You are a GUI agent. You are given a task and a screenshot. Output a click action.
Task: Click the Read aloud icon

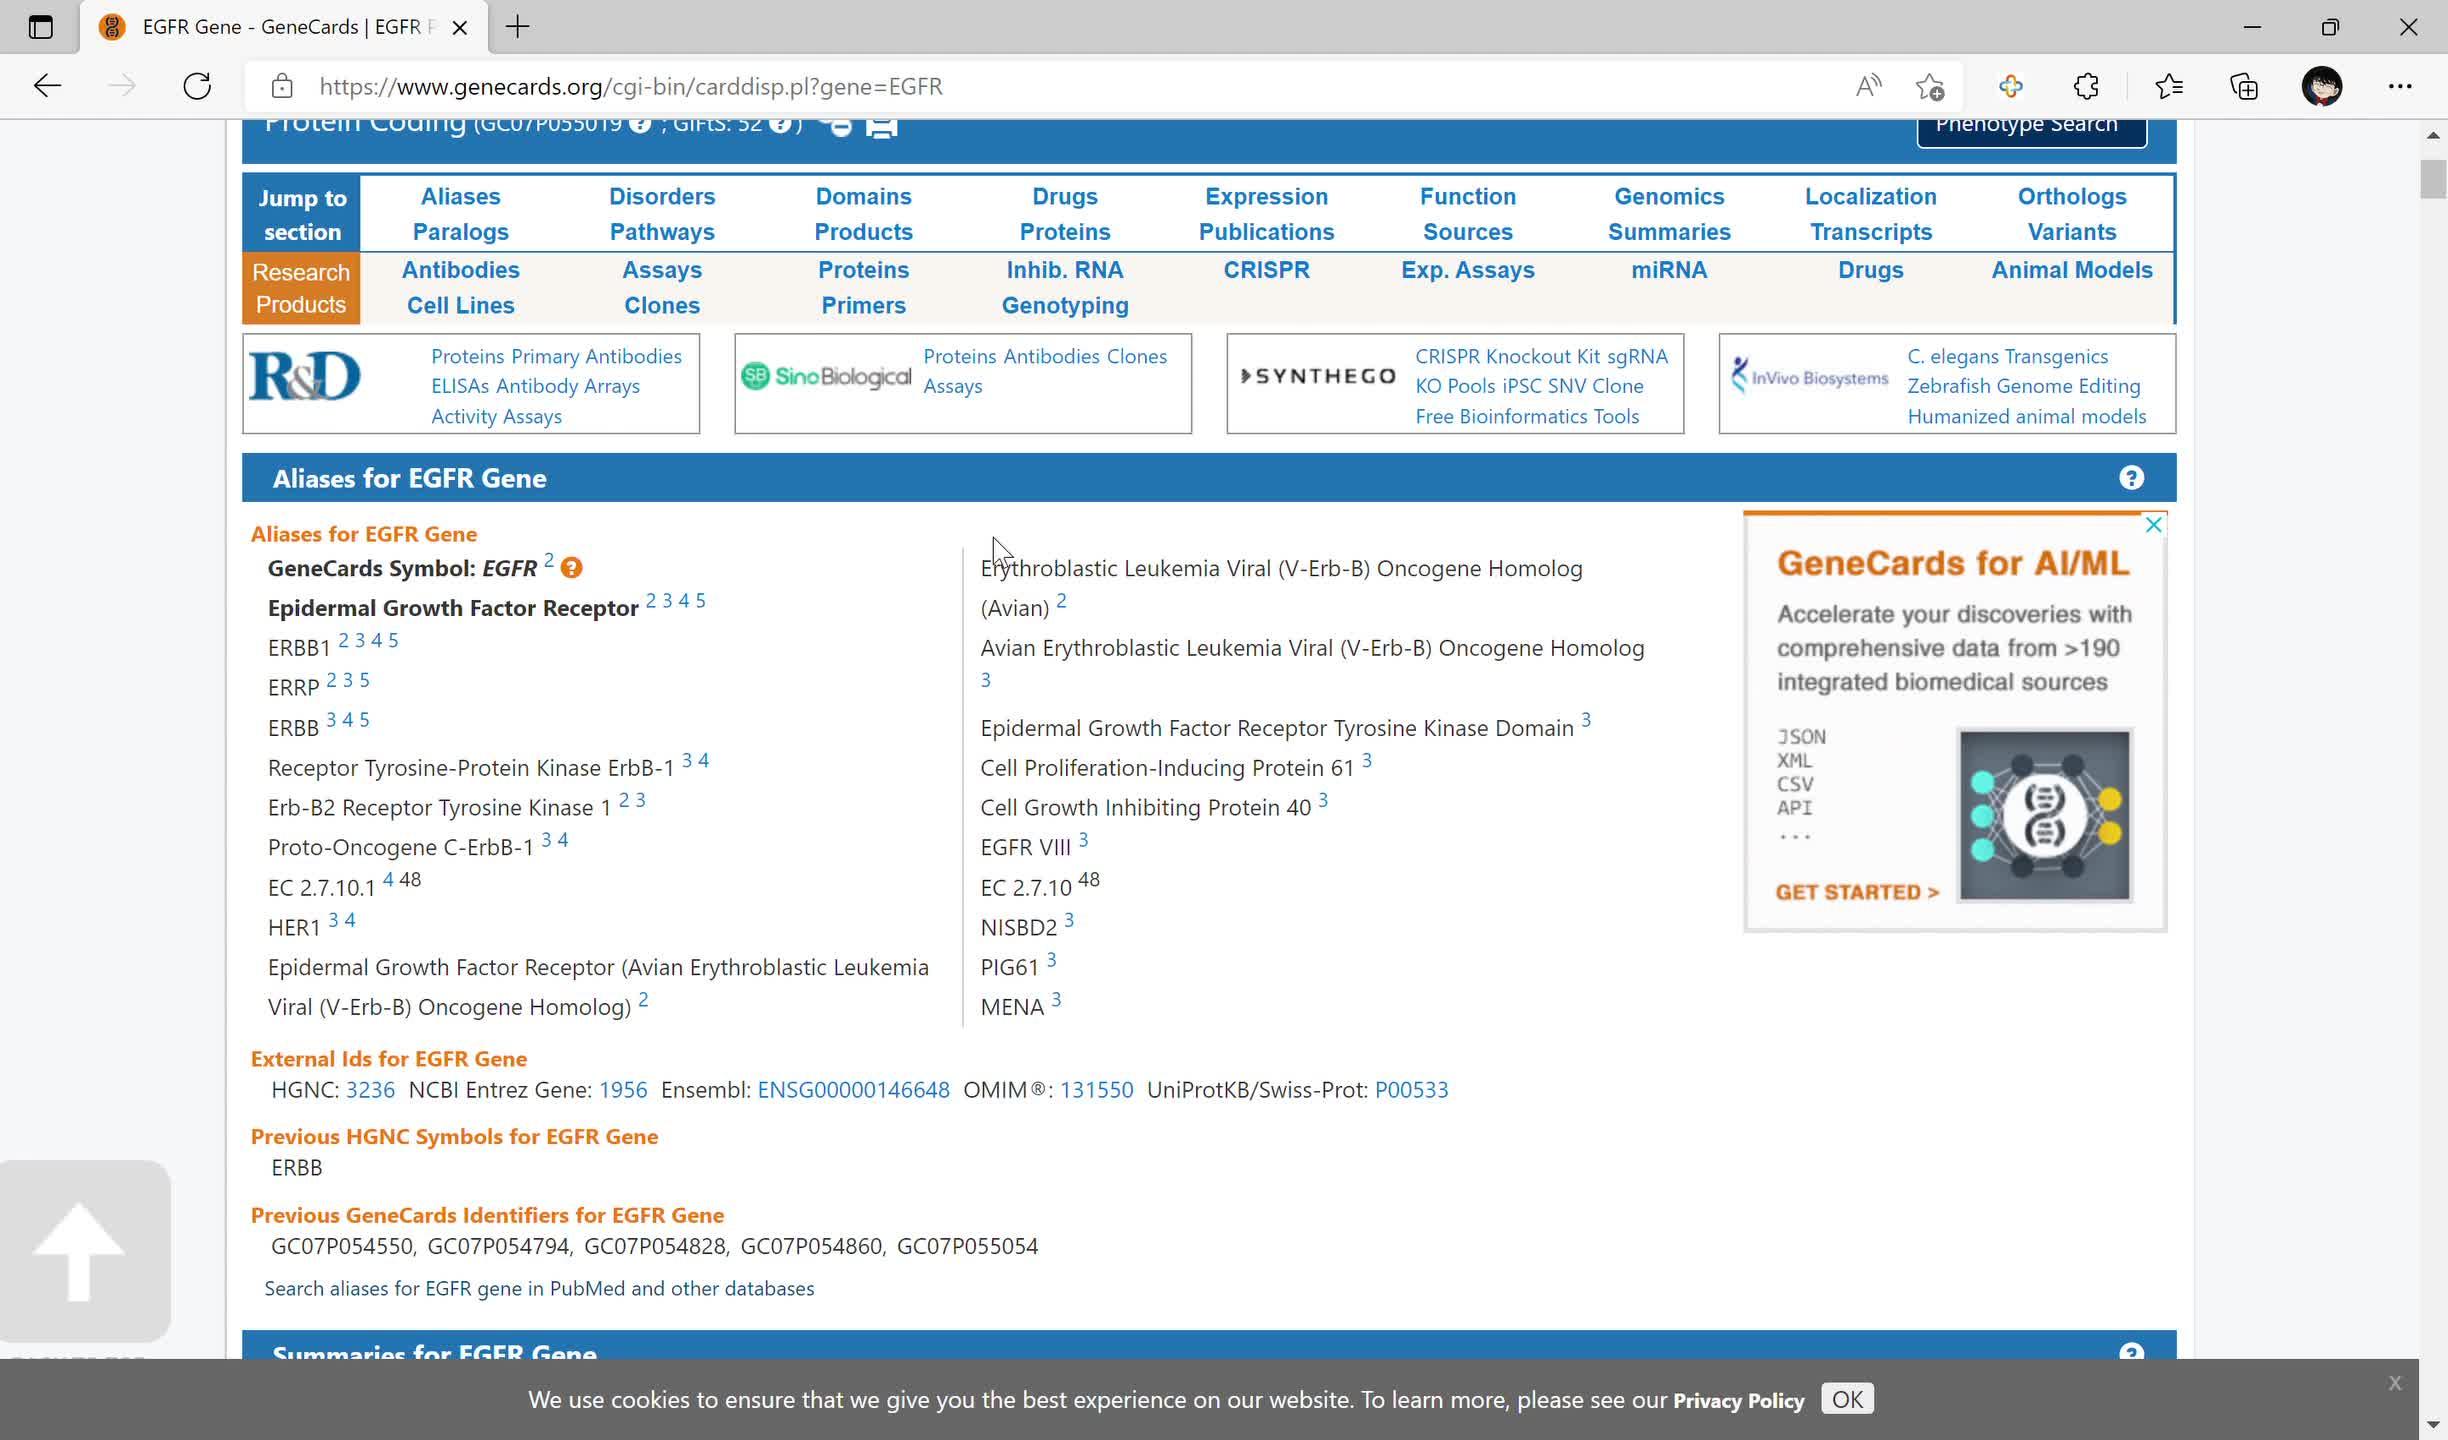[1868, 86]
